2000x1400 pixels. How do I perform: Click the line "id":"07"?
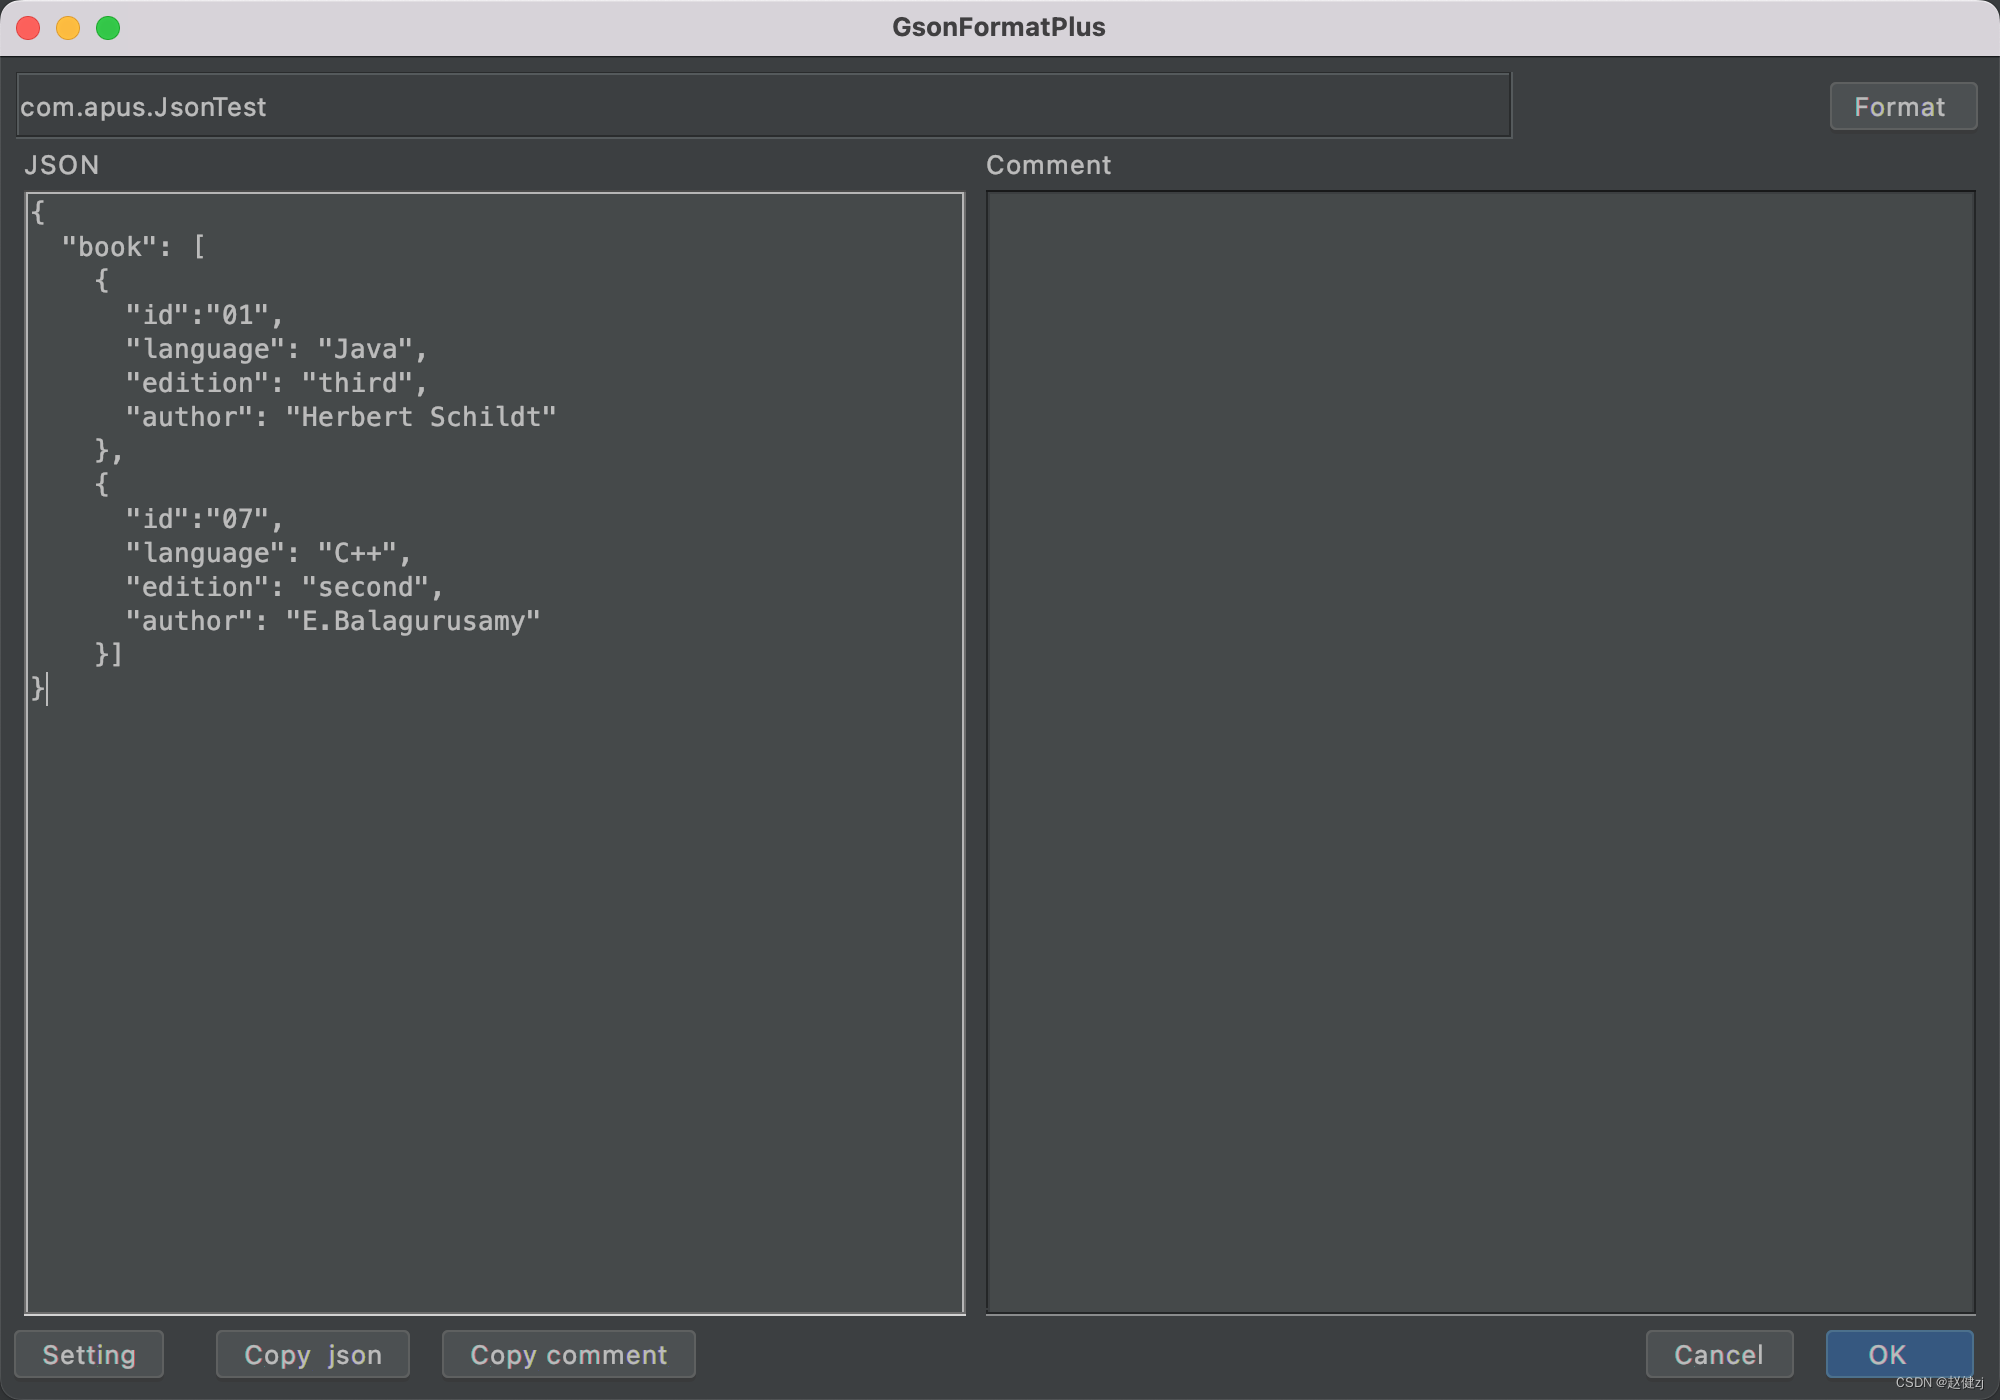205,519
